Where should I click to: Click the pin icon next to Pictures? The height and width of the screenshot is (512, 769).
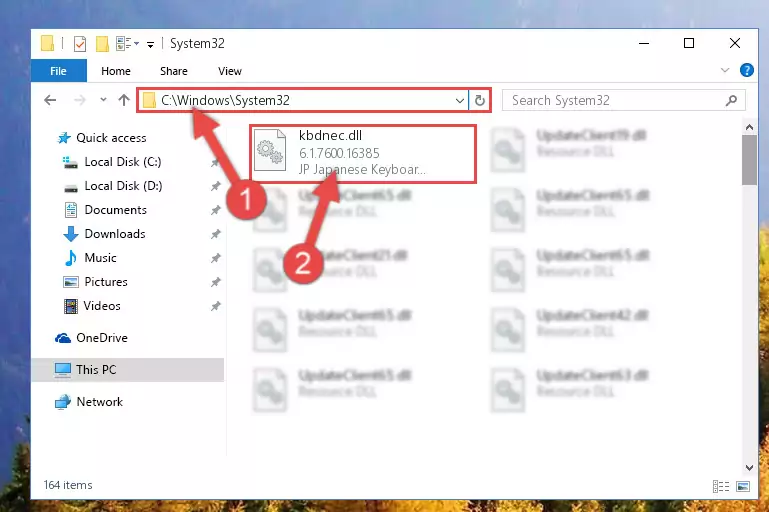point(215,282)
